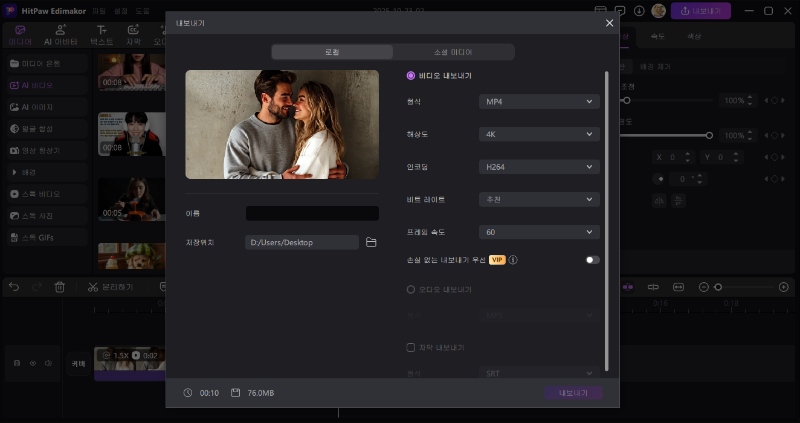Open the format dropdown showing MP4
Image resolution: width=800 pixels, height=423 pixels.
(x=538, y=102)
